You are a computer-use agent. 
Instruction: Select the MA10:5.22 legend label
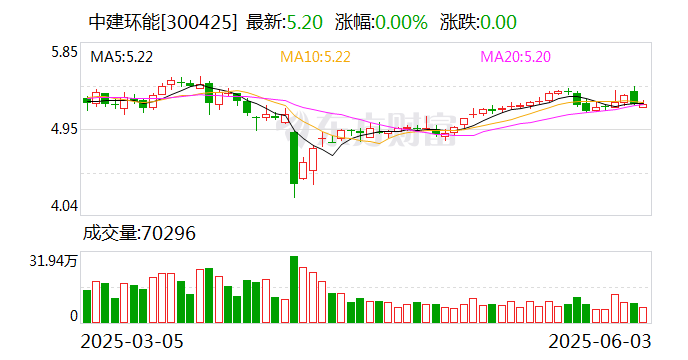pos(315,57)
